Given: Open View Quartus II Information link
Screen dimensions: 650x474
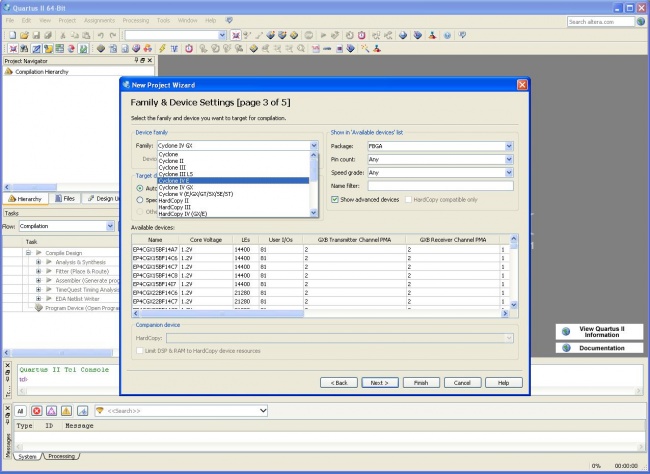Looking at the screenshot, I should tap(599, 332).
